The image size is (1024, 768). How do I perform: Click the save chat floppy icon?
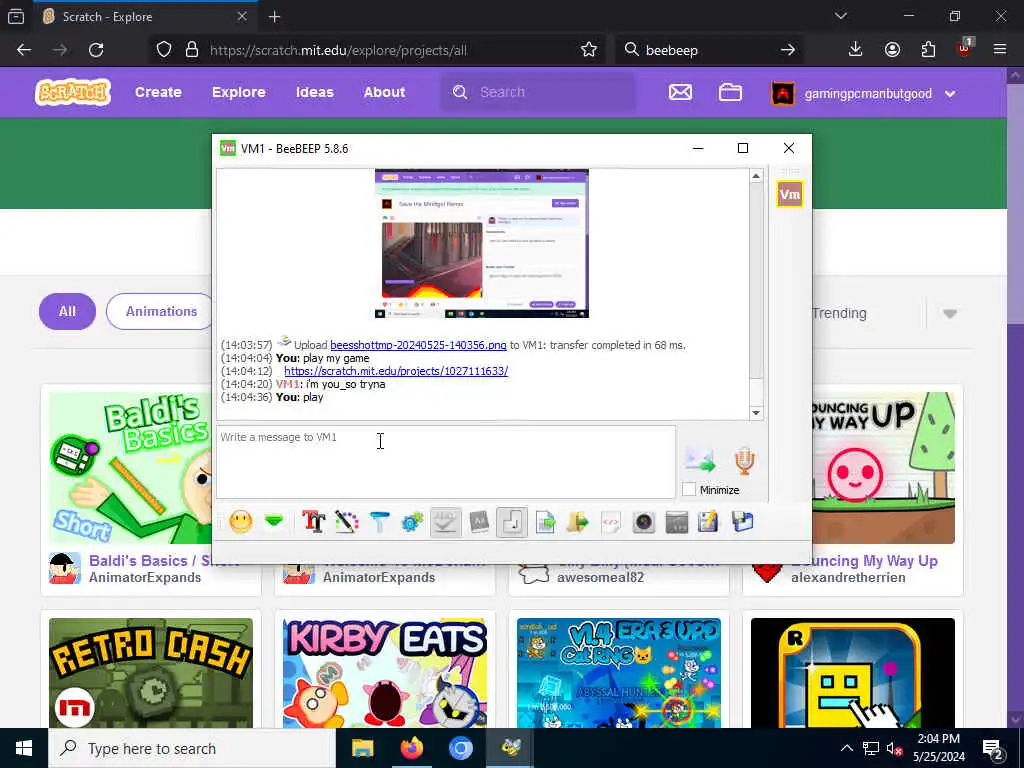click(x=743, y=521)
